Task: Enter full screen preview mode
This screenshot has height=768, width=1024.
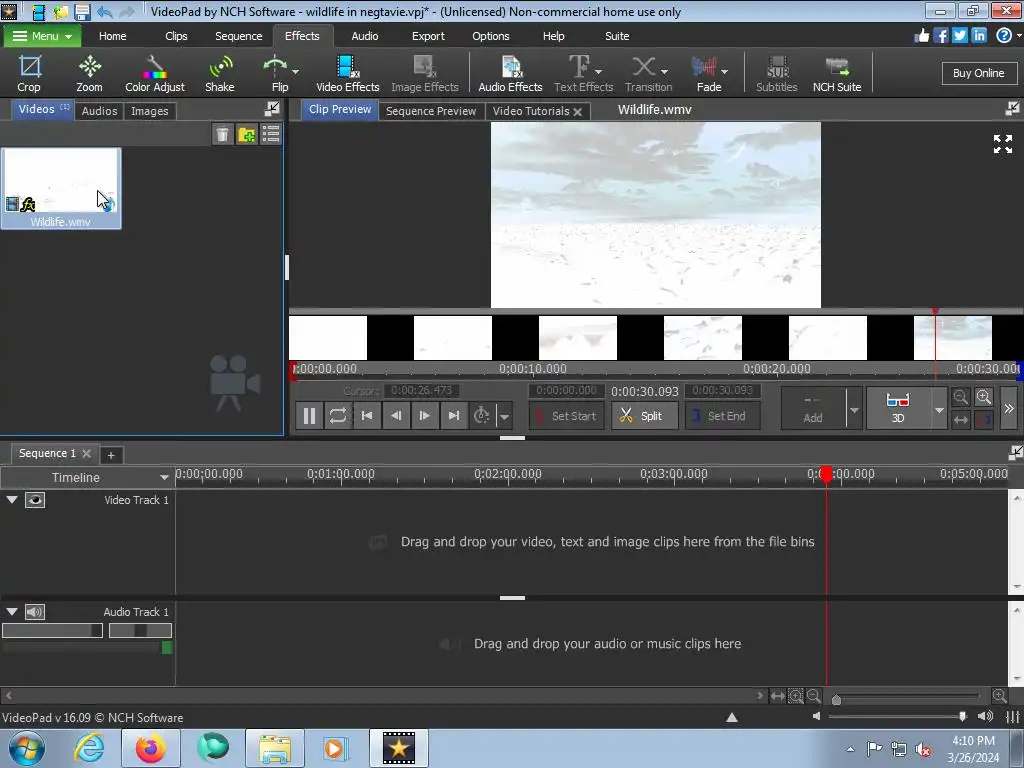Action: [1002, 144]
